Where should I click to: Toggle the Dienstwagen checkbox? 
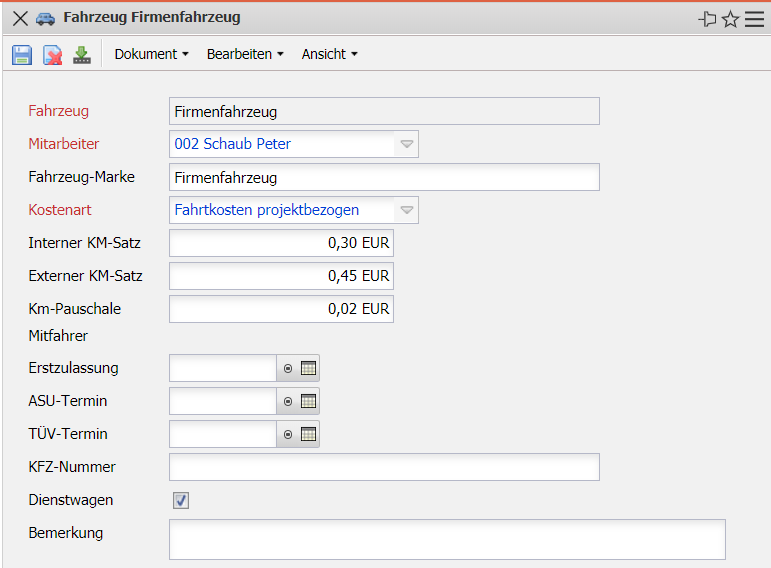coord(181,500)
